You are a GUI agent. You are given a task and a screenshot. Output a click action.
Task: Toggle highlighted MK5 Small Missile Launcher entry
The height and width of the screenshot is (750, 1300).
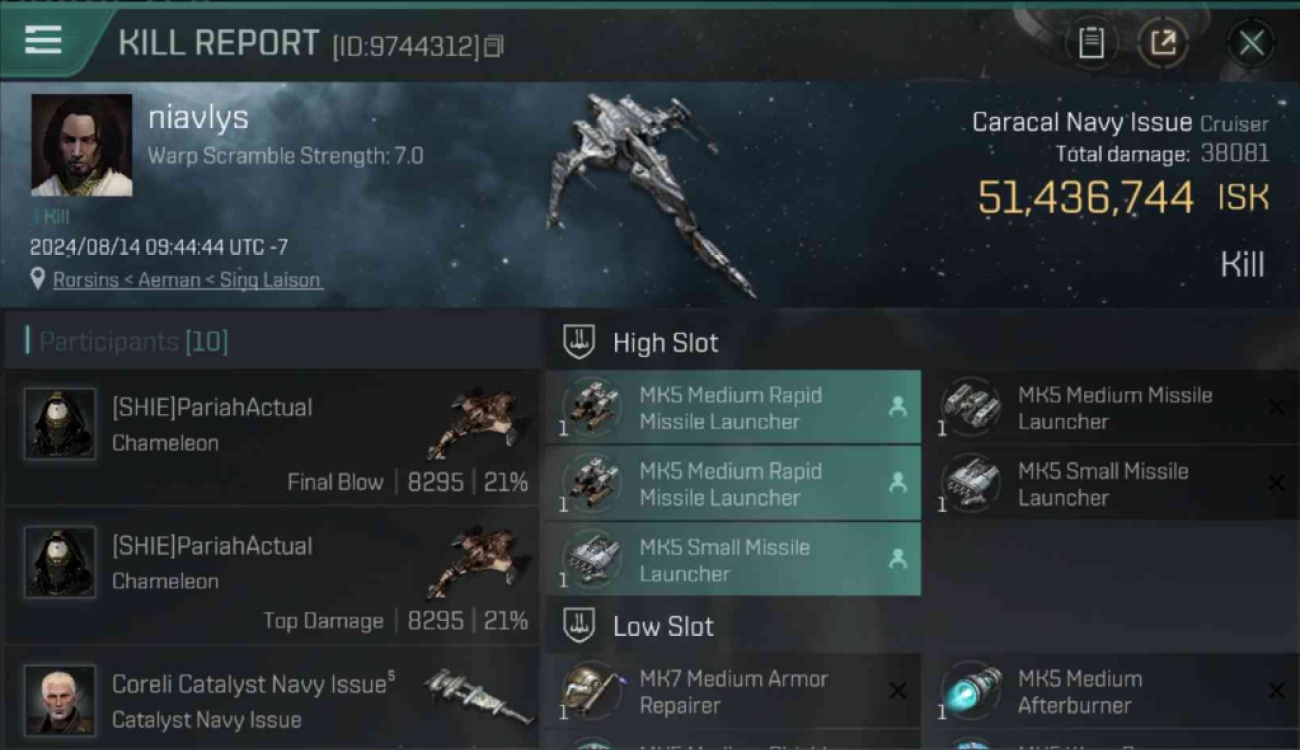[733, 559]
